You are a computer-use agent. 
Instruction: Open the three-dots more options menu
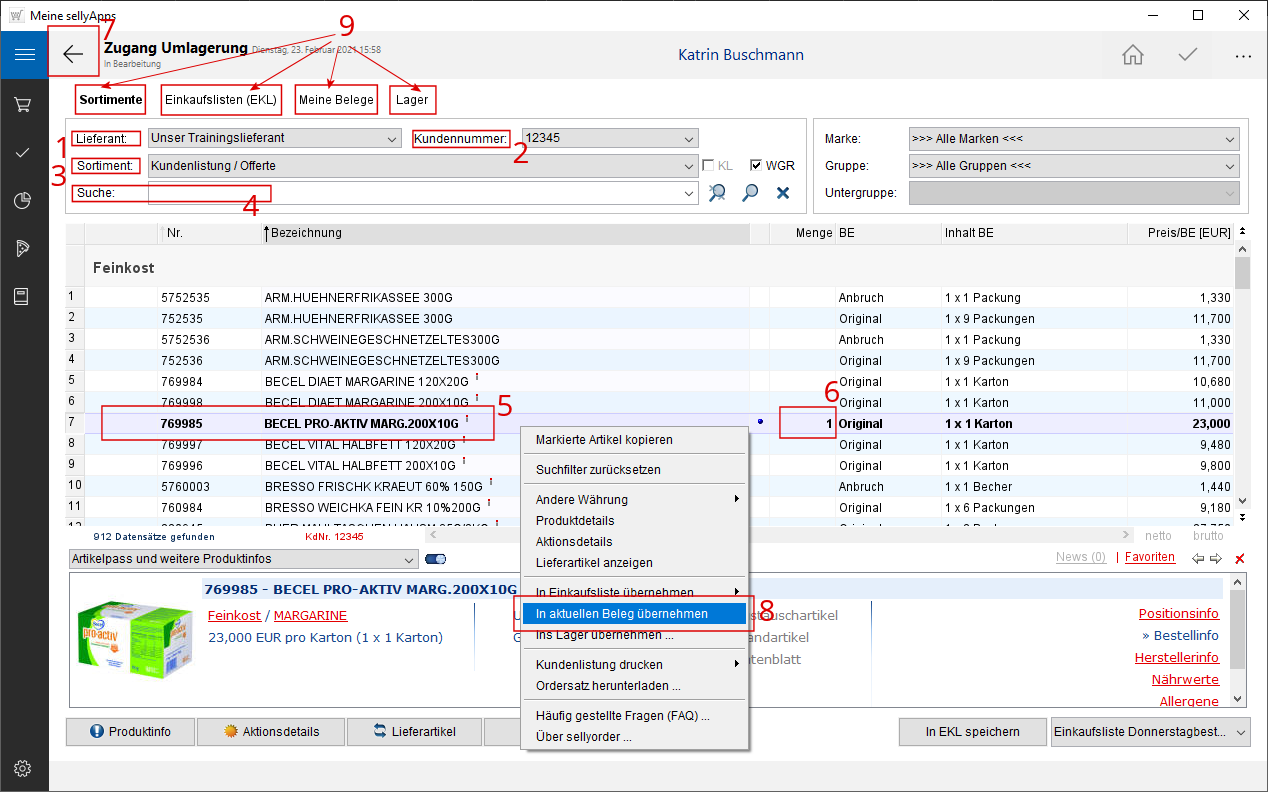click(1242, 56)
